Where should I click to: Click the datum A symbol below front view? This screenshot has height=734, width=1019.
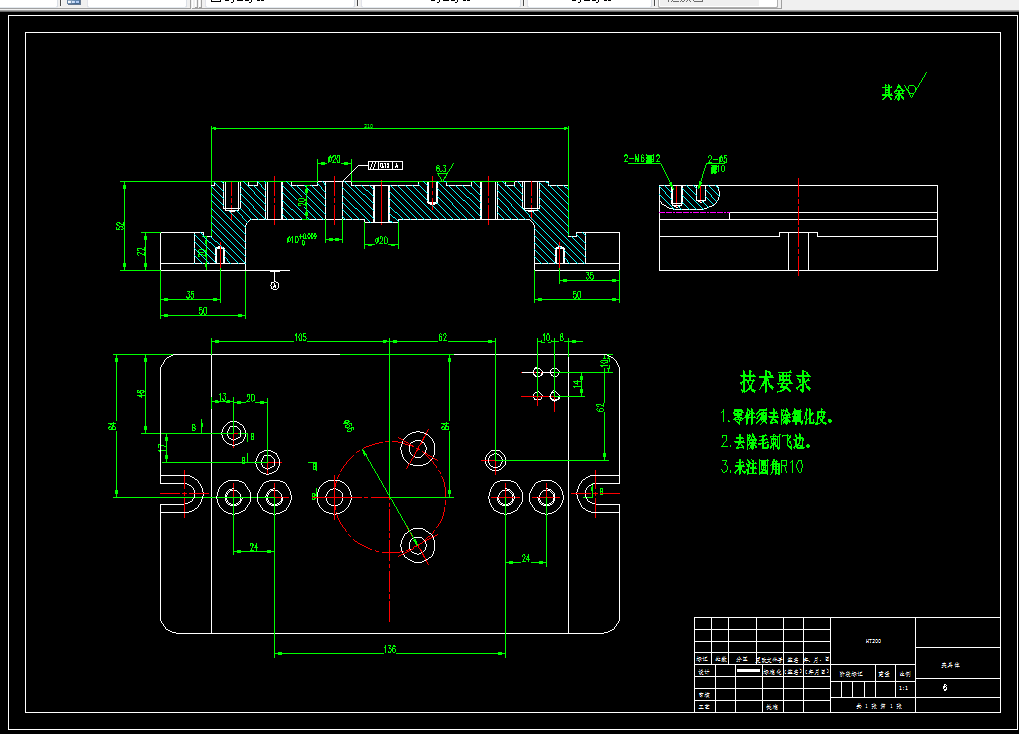point(275,285)
